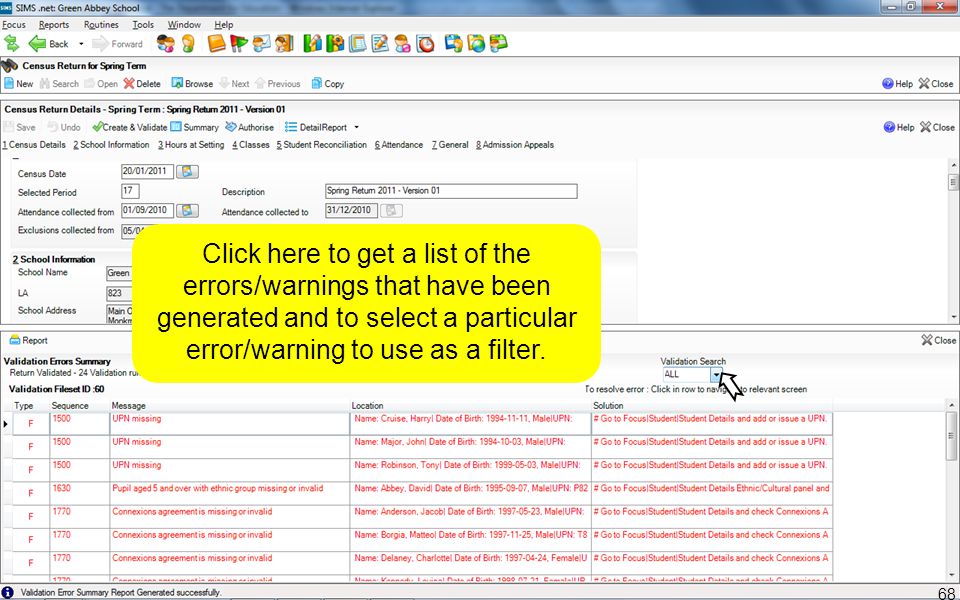Select the Abbey, David ethnic group error
Screen dimensions: 960x600
click(422, 493)
